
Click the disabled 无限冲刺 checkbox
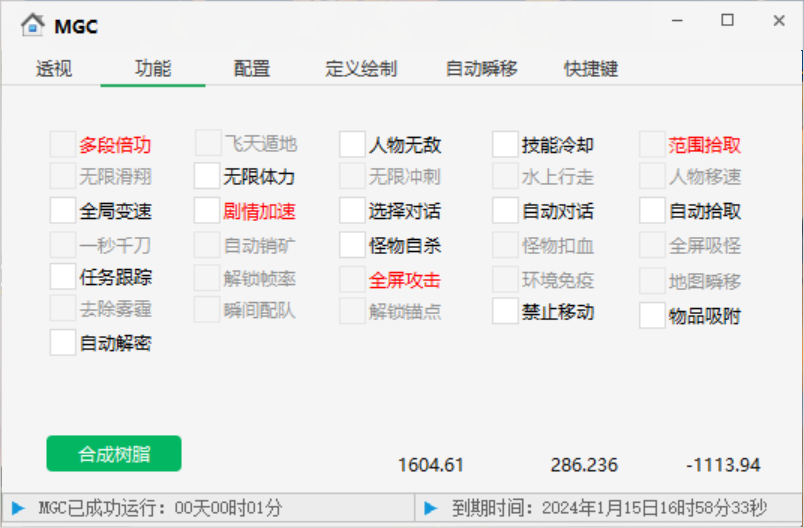point(352,176)
